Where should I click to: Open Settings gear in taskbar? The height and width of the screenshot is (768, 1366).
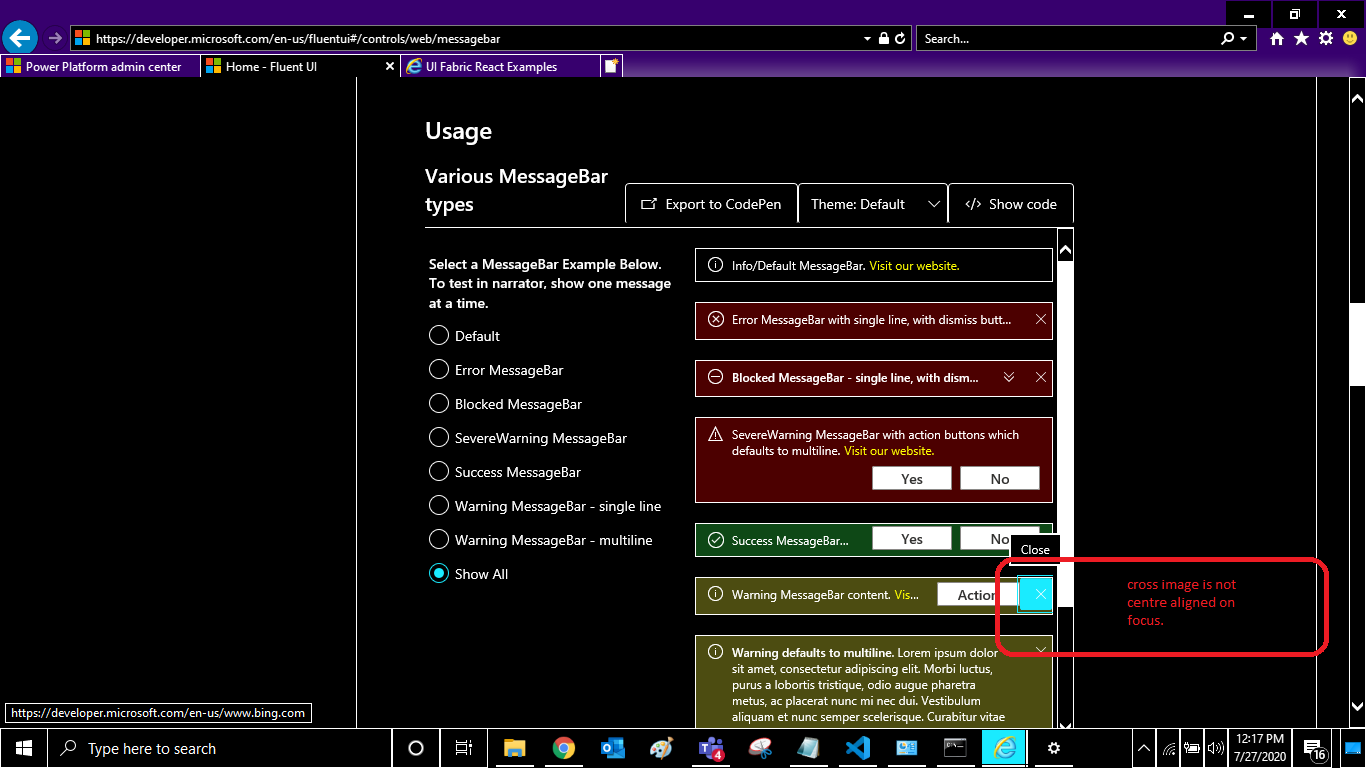tap(1053, 748)
